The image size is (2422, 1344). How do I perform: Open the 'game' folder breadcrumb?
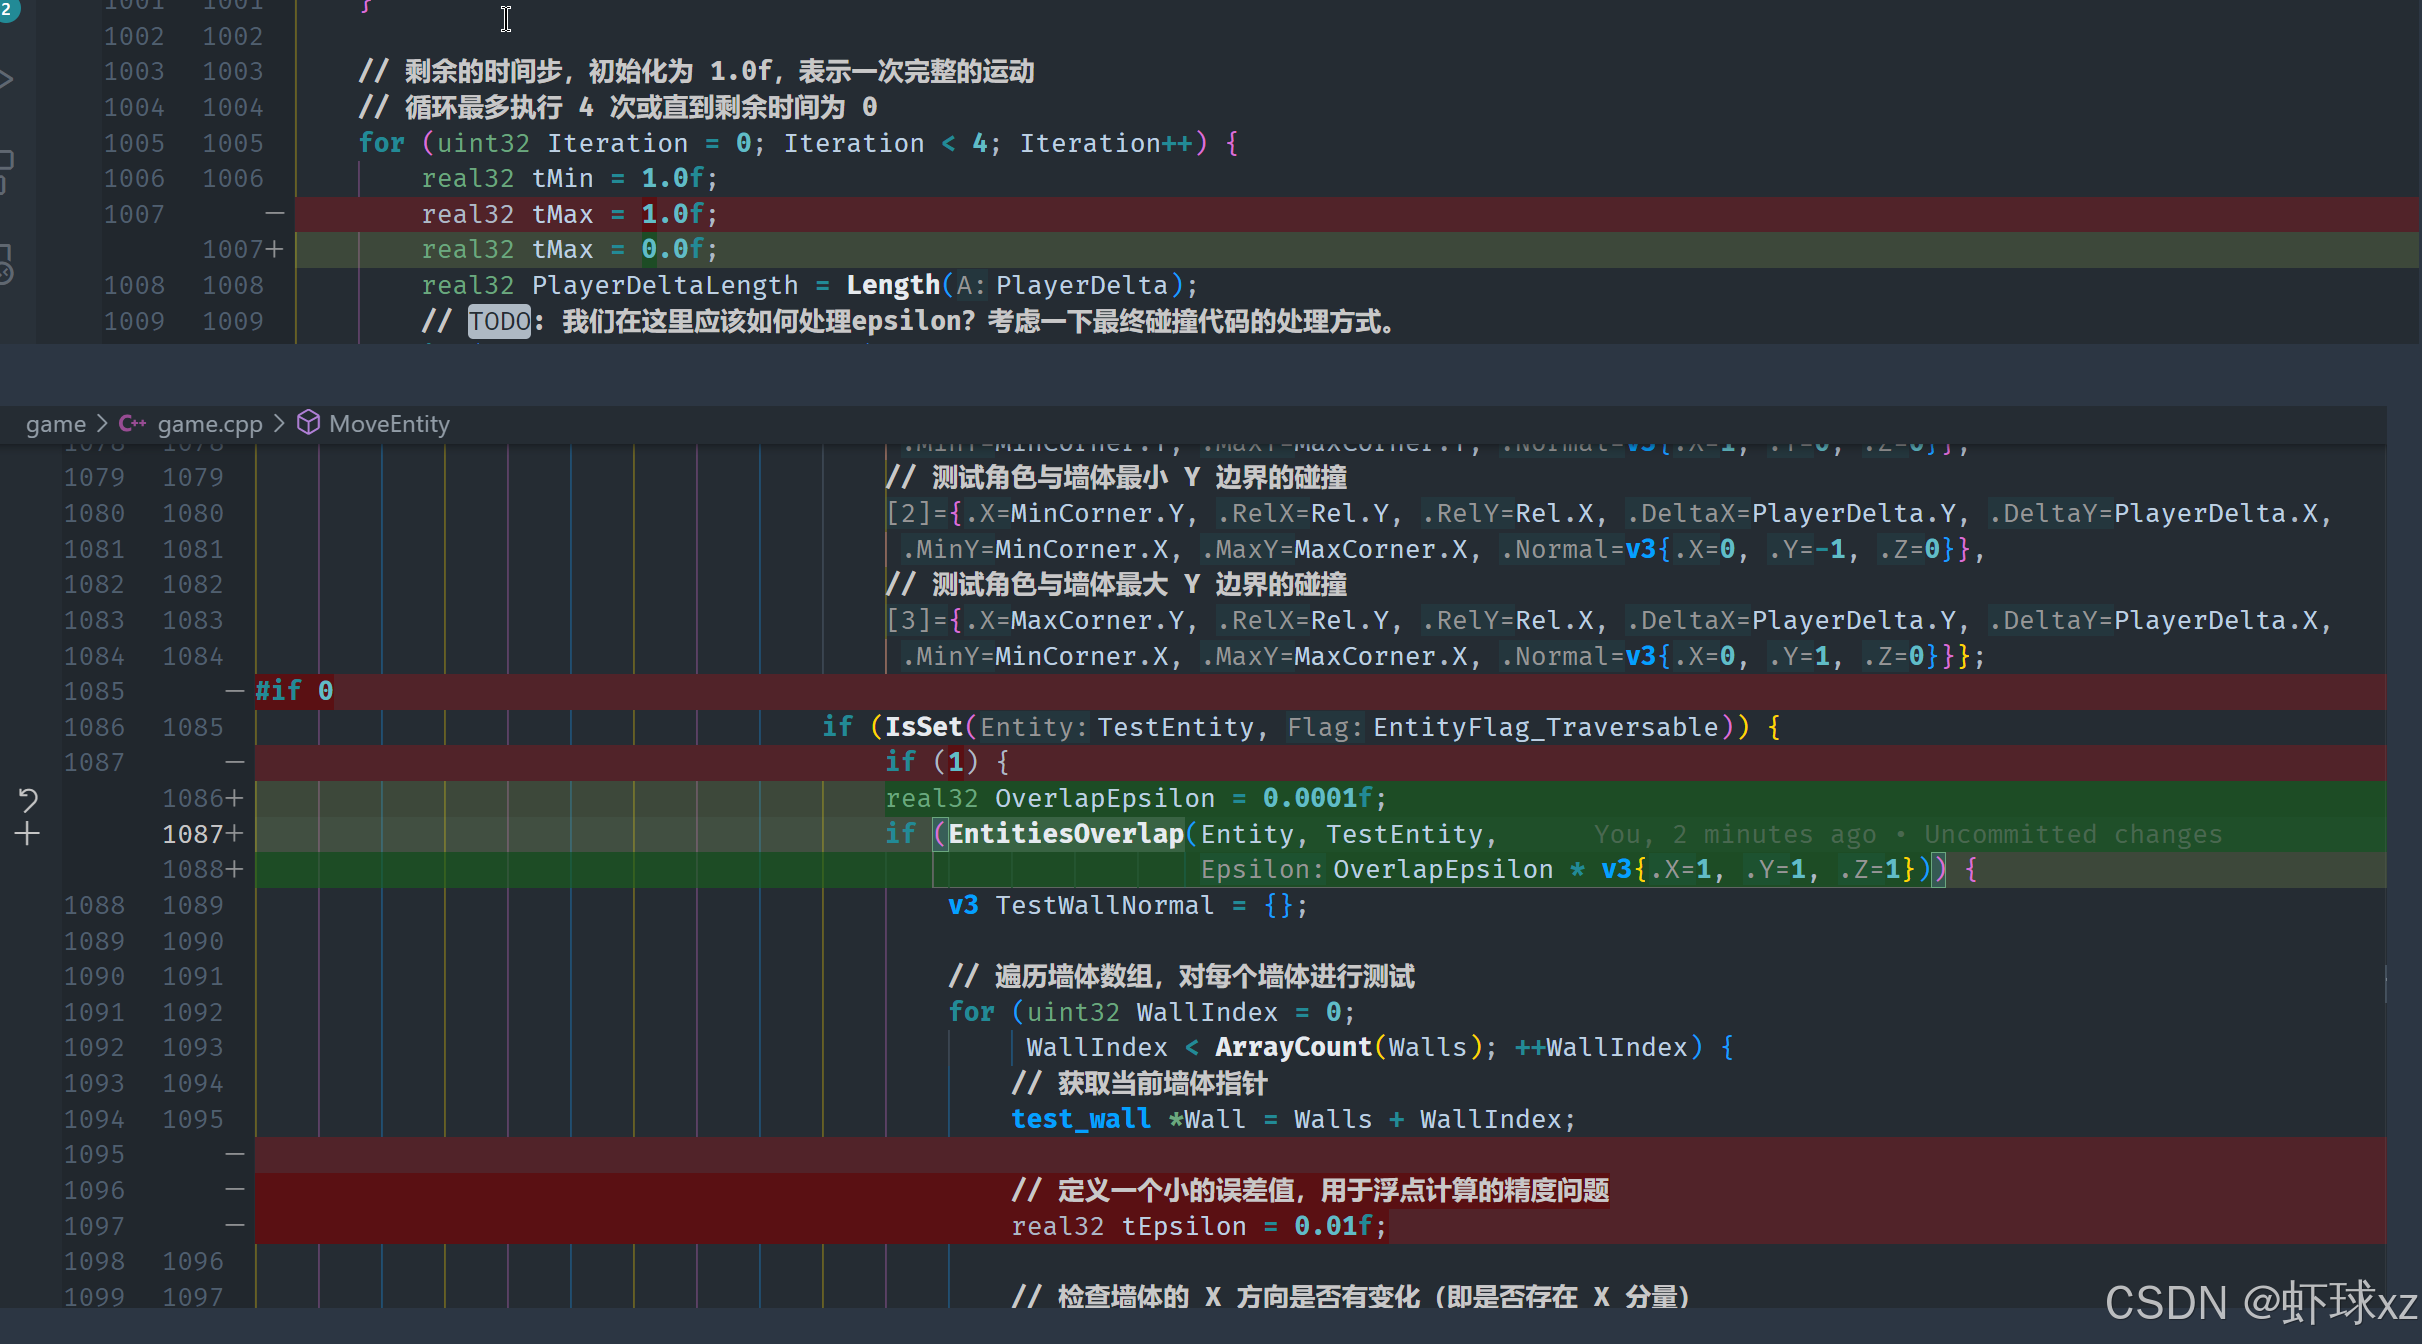[56, 424]
